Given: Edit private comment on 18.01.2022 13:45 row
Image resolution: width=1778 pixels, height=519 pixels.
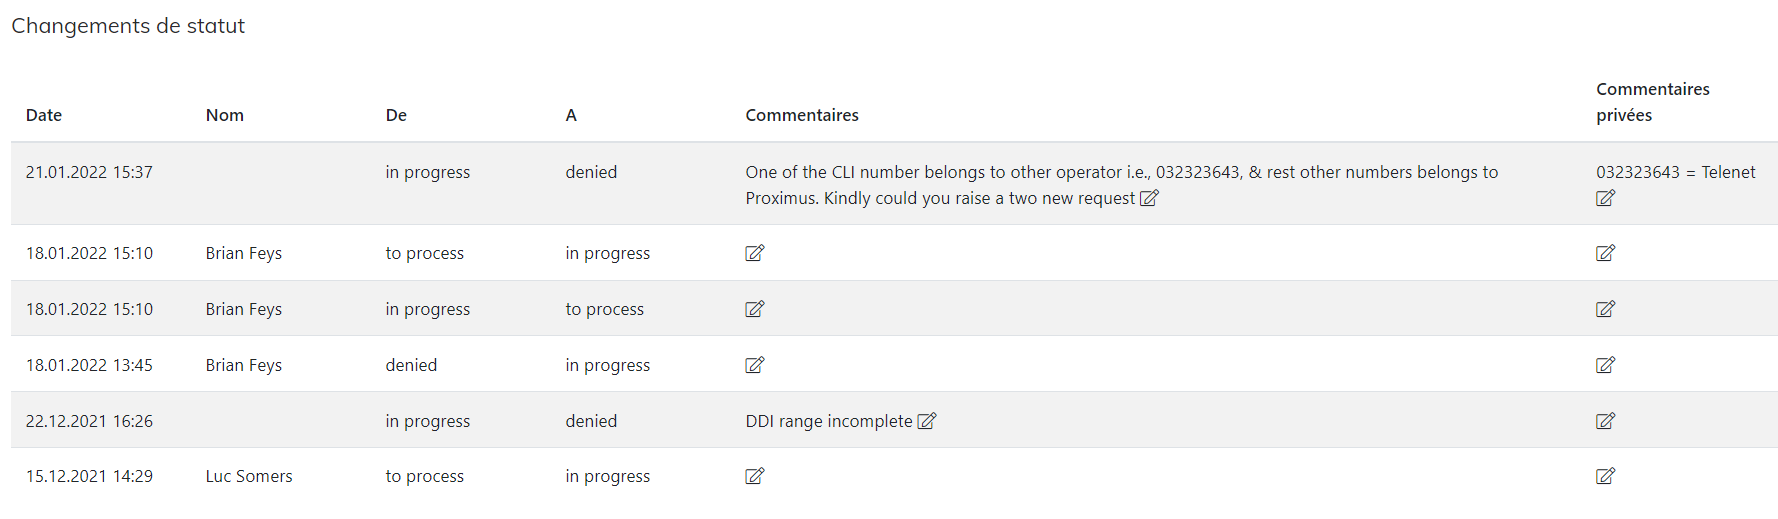Looking at the screenshot, I should point(1605,365).
